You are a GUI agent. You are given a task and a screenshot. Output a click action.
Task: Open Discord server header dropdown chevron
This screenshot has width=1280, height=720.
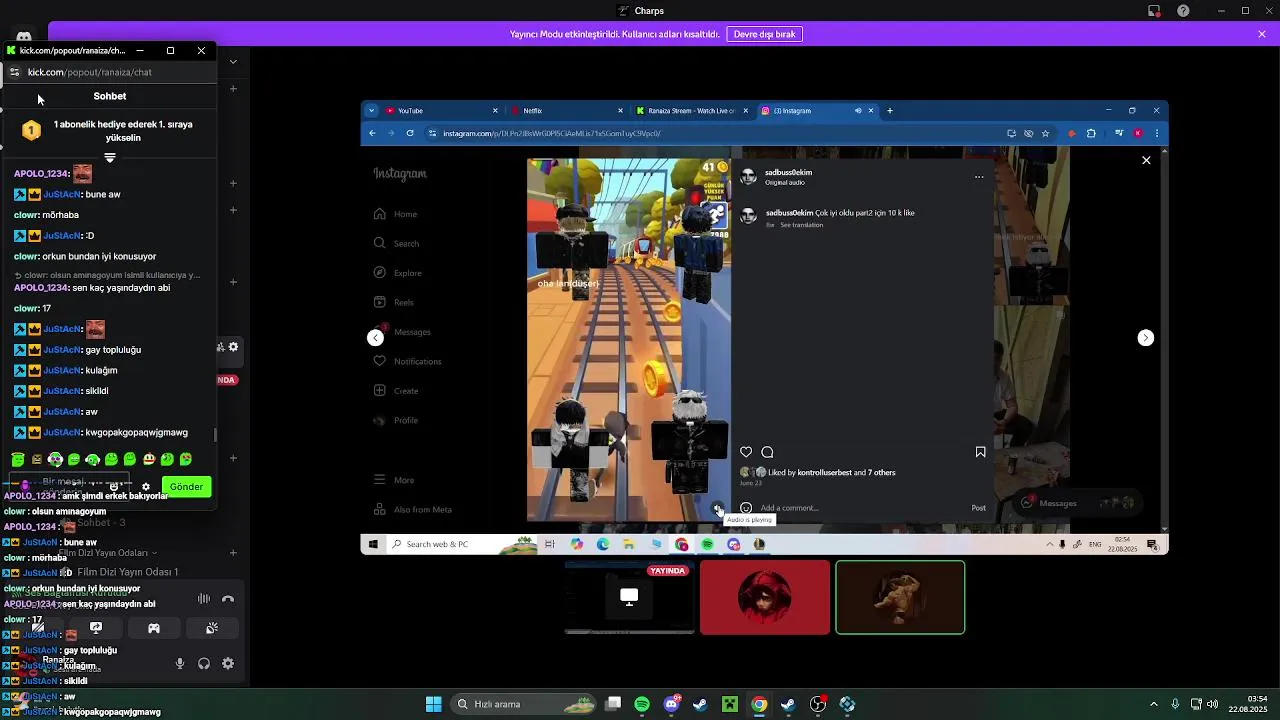point(233,61)
